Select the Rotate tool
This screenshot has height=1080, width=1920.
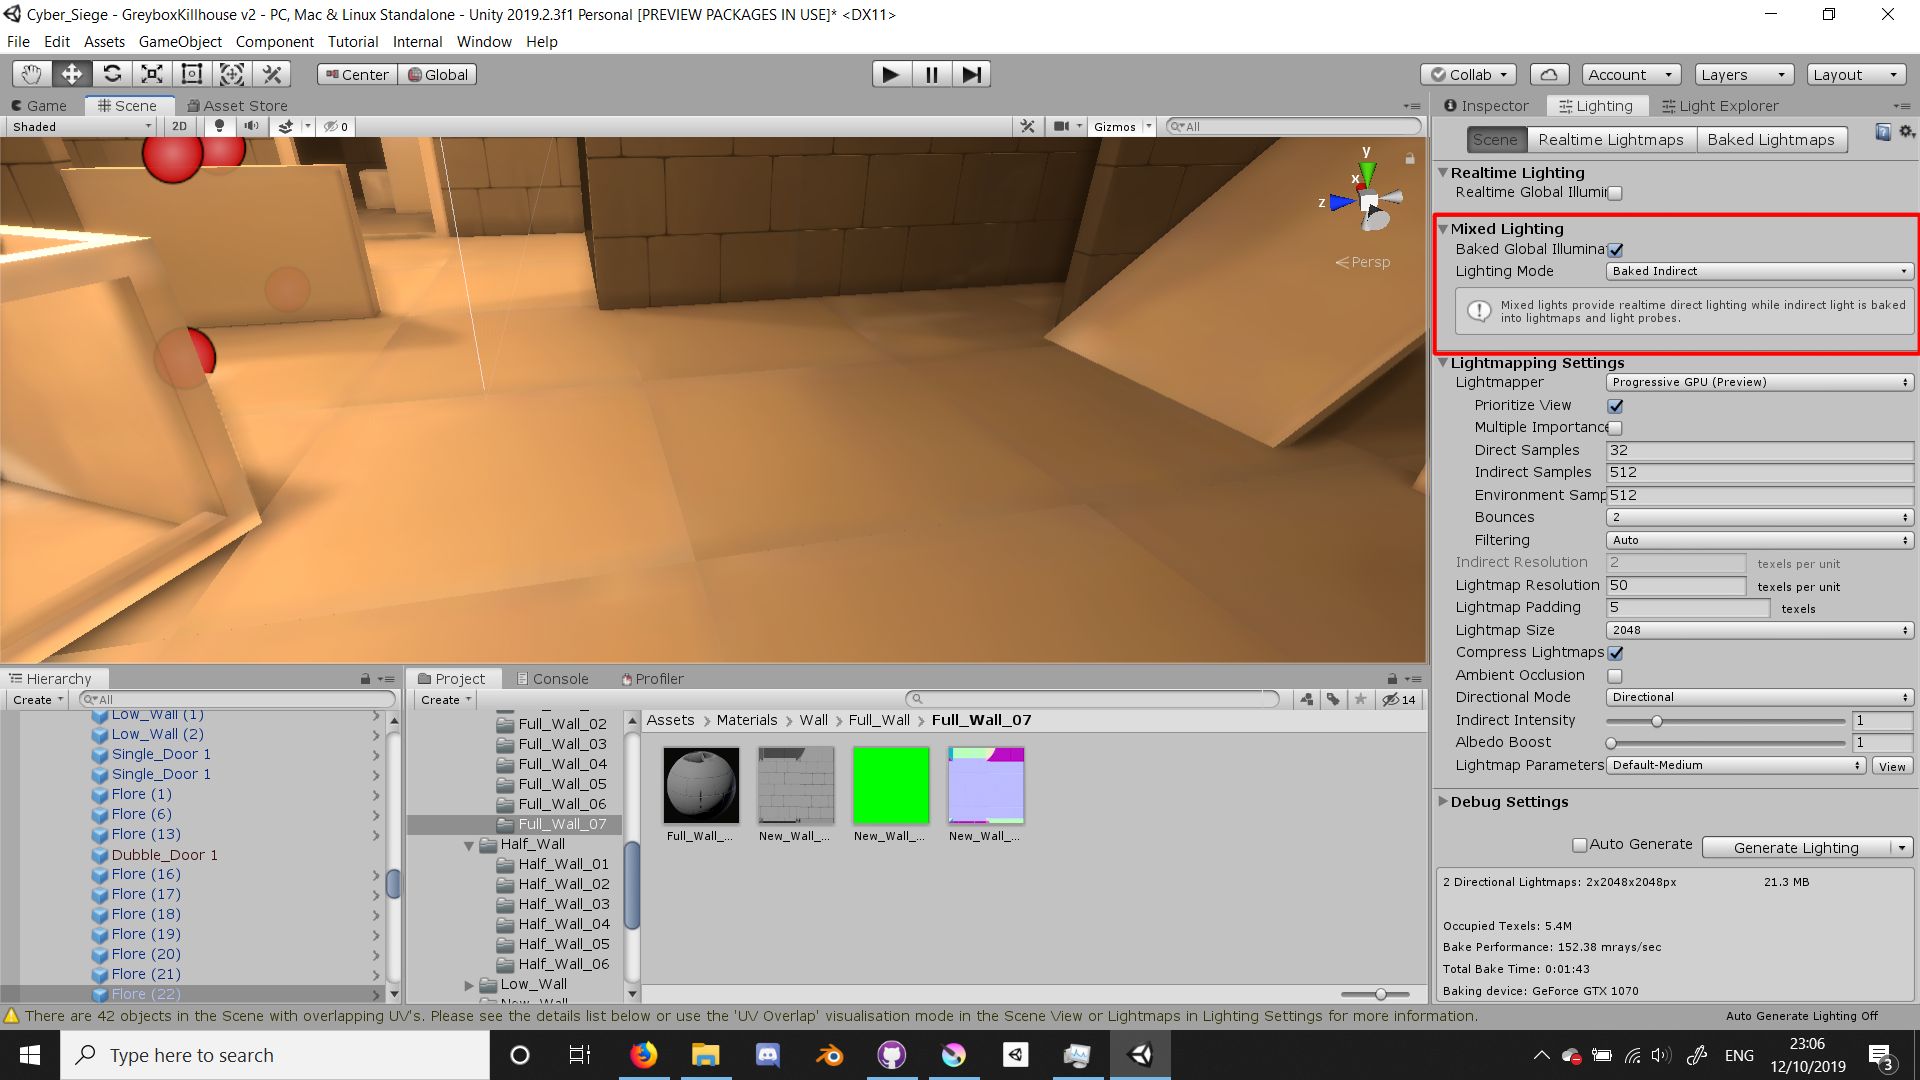tap(112, 74)
